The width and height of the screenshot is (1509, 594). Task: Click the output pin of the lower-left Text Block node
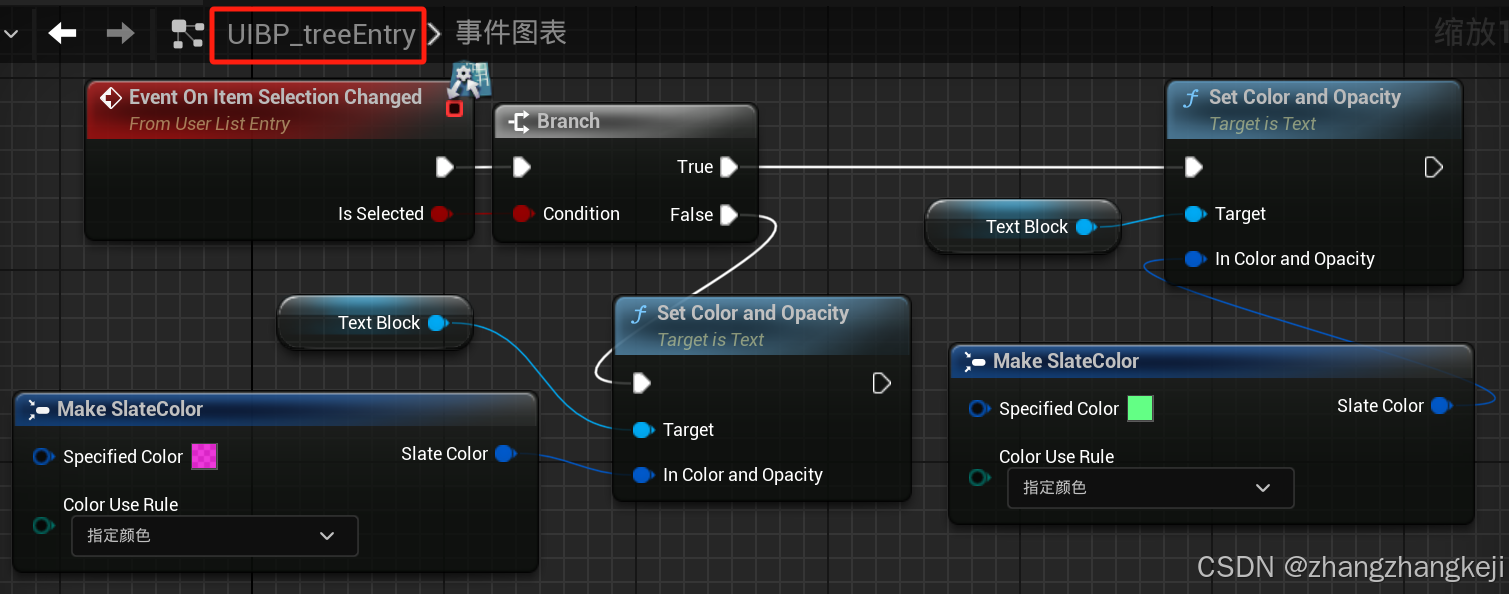point(437,322)
